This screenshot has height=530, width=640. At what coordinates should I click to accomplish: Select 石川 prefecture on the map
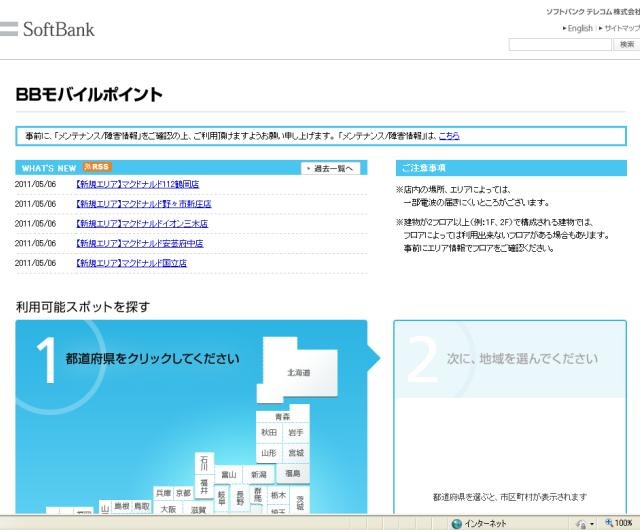pos(204,463)
